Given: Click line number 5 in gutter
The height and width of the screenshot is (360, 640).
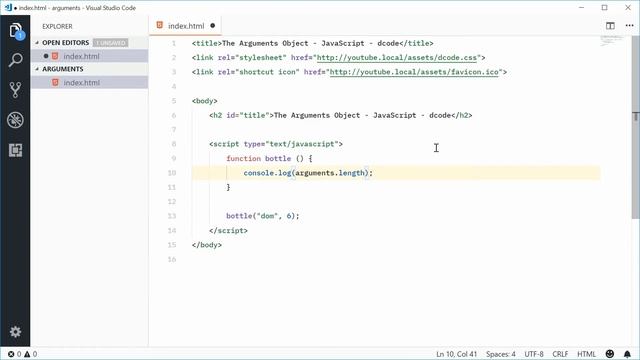Looking at the screenshot, I should point(174,101).
